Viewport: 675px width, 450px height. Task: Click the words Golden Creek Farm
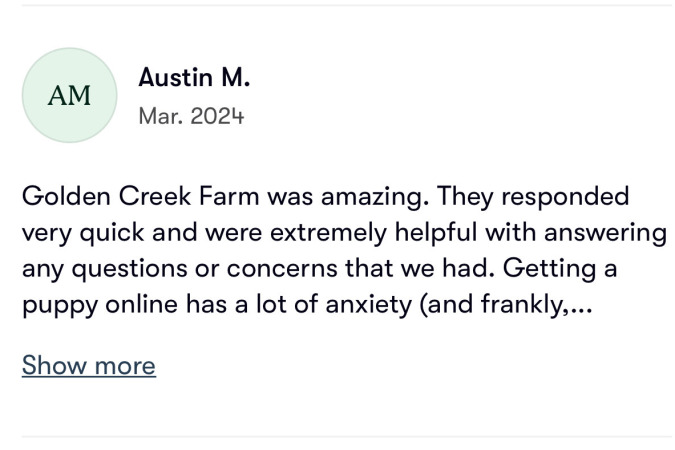tap(127, 196)
